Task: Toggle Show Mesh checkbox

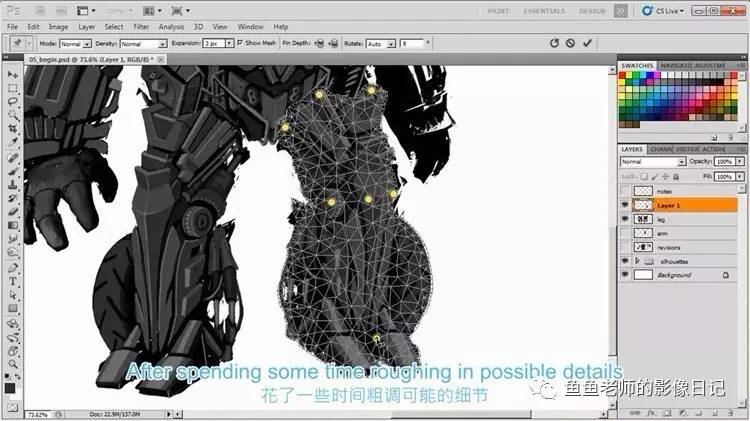Action: tap(240, 43)
